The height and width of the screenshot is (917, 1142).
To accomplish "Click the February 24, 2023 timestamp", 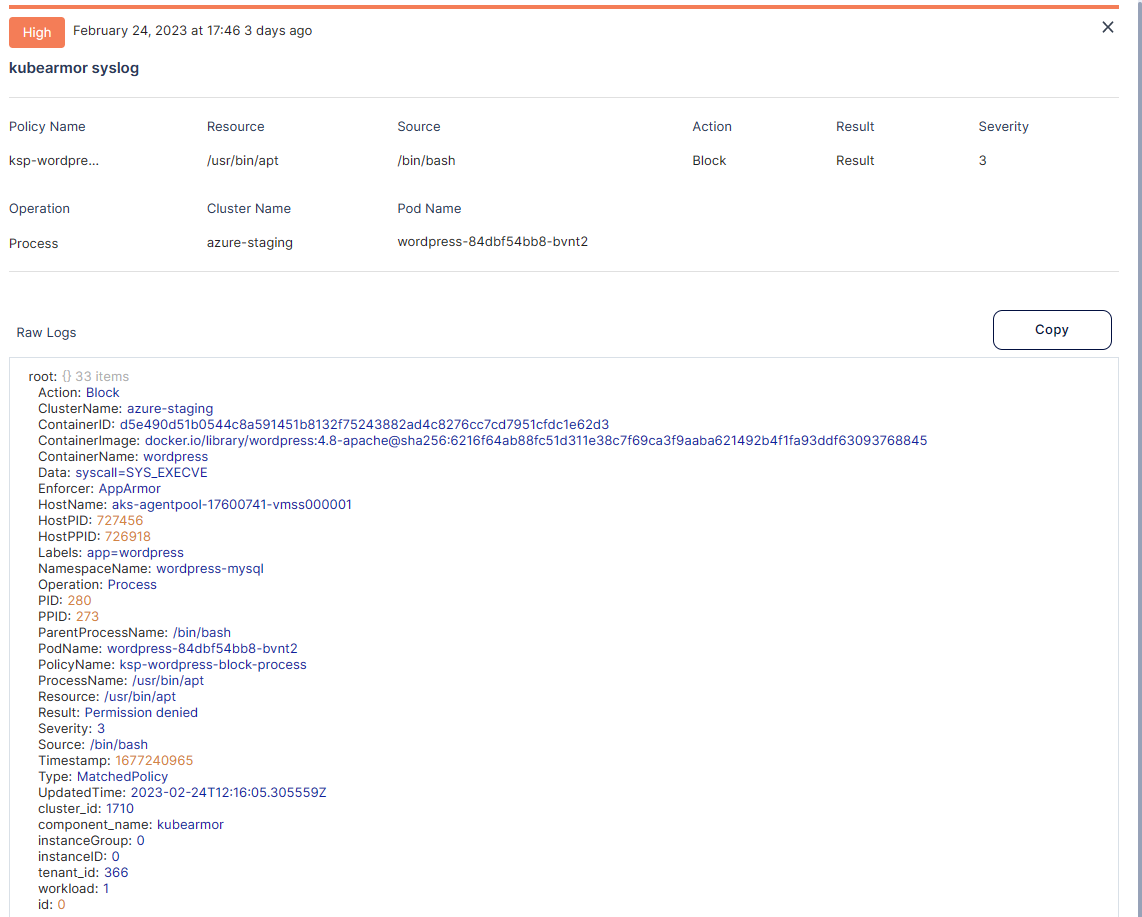I will click(x=192, y=31).
